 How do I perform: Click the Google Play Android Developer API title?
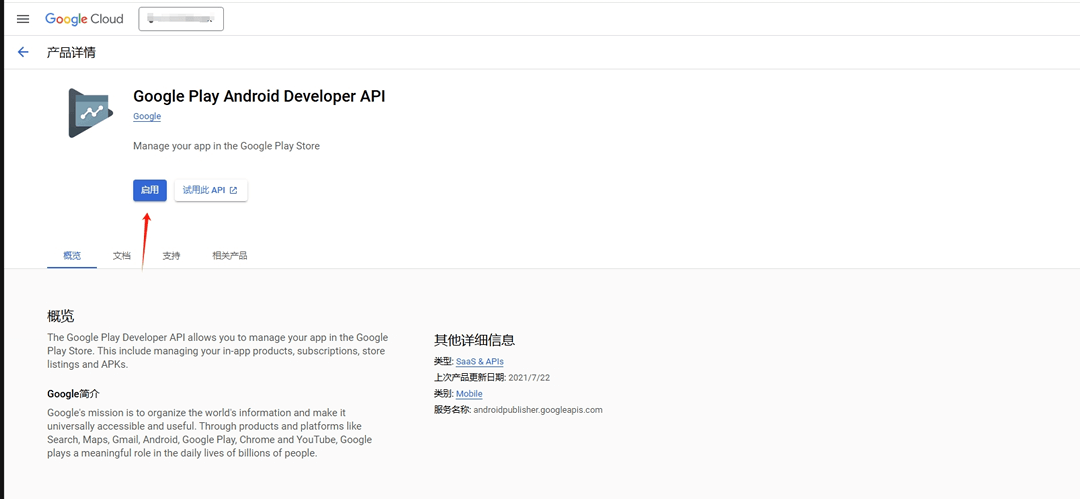259,96
